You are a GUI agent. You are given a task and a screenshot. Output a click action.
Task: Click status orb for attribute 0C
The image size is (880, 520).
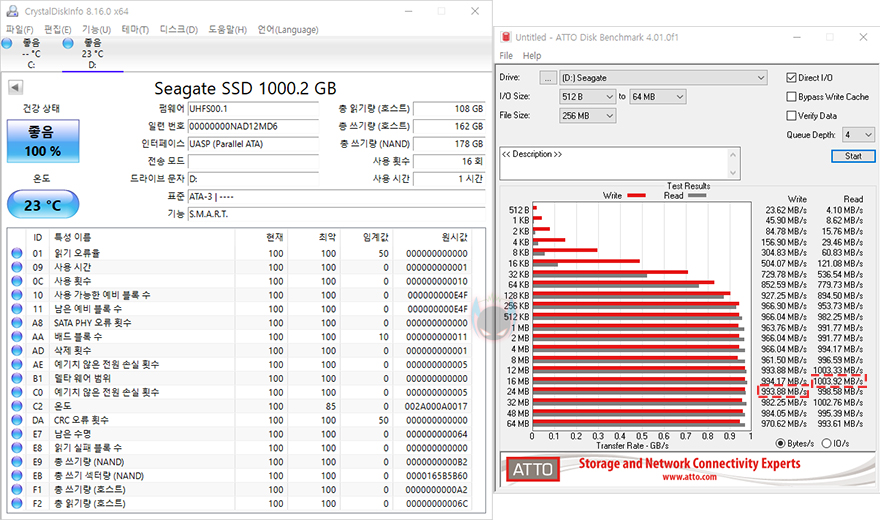17,281
